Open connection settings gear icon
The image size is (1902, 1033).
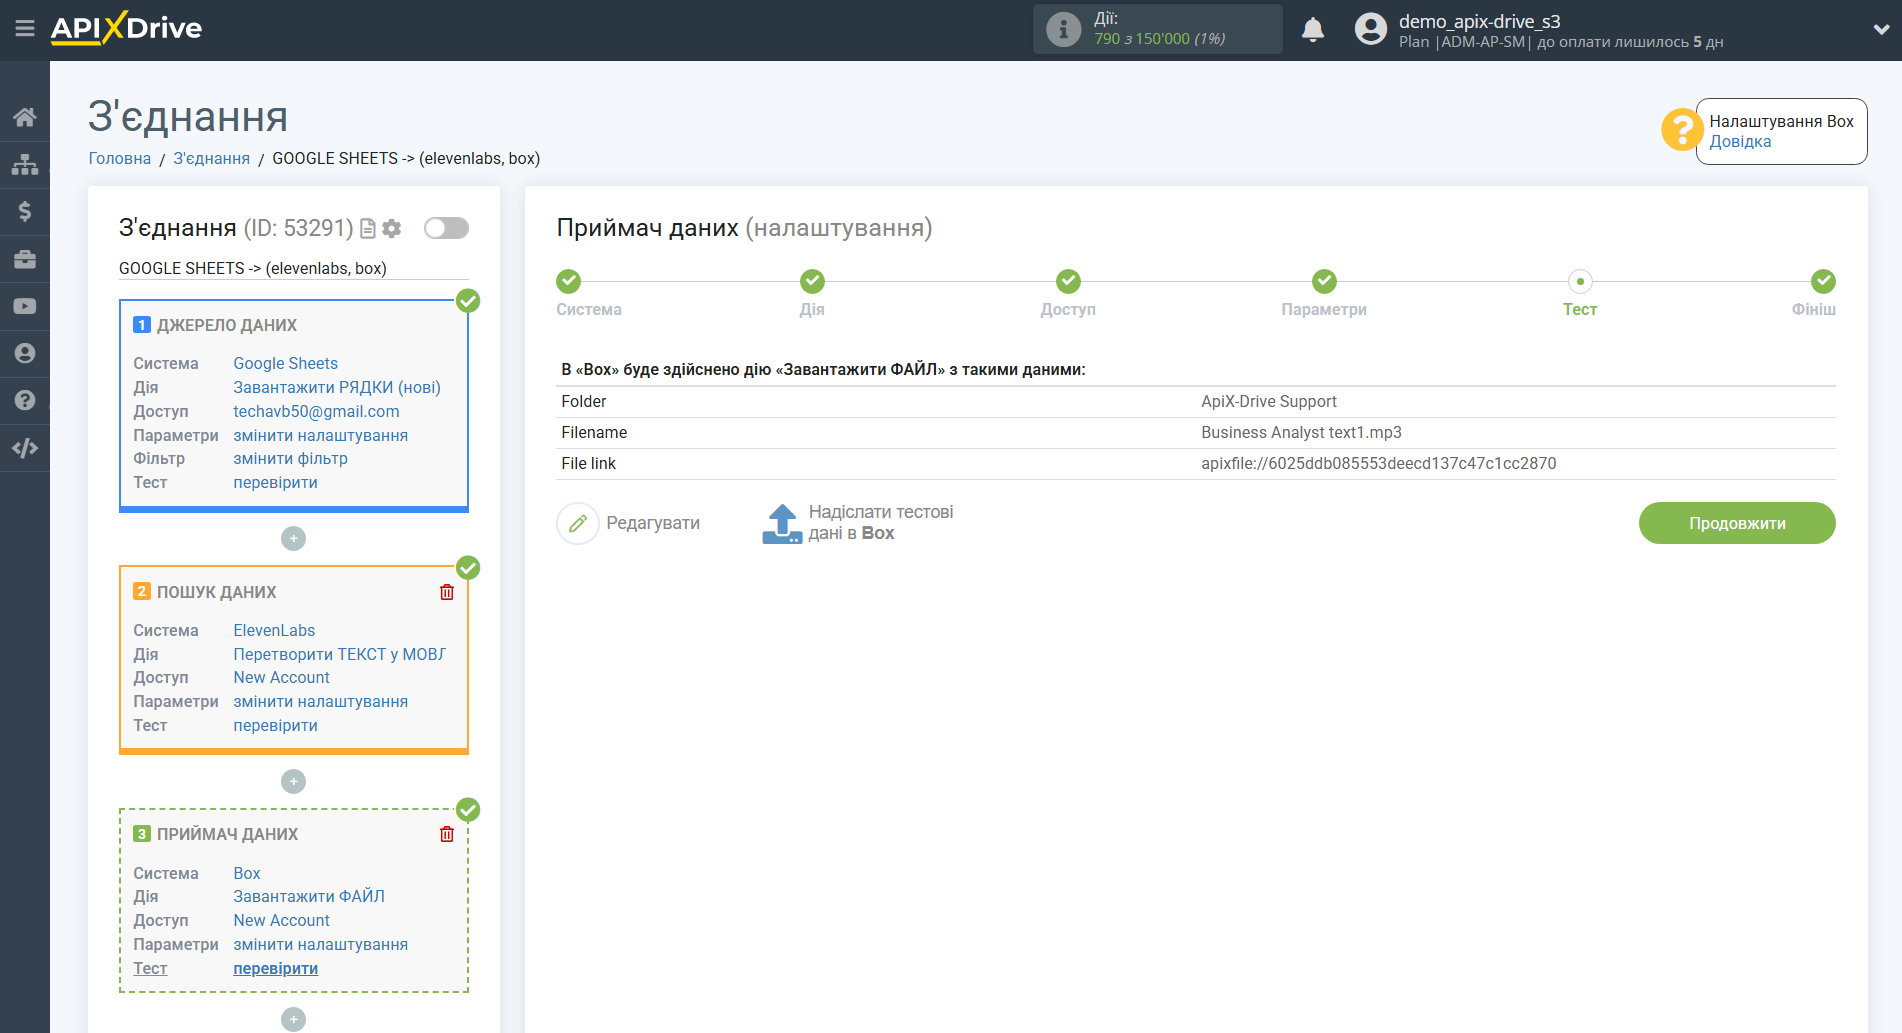point(392,229)
